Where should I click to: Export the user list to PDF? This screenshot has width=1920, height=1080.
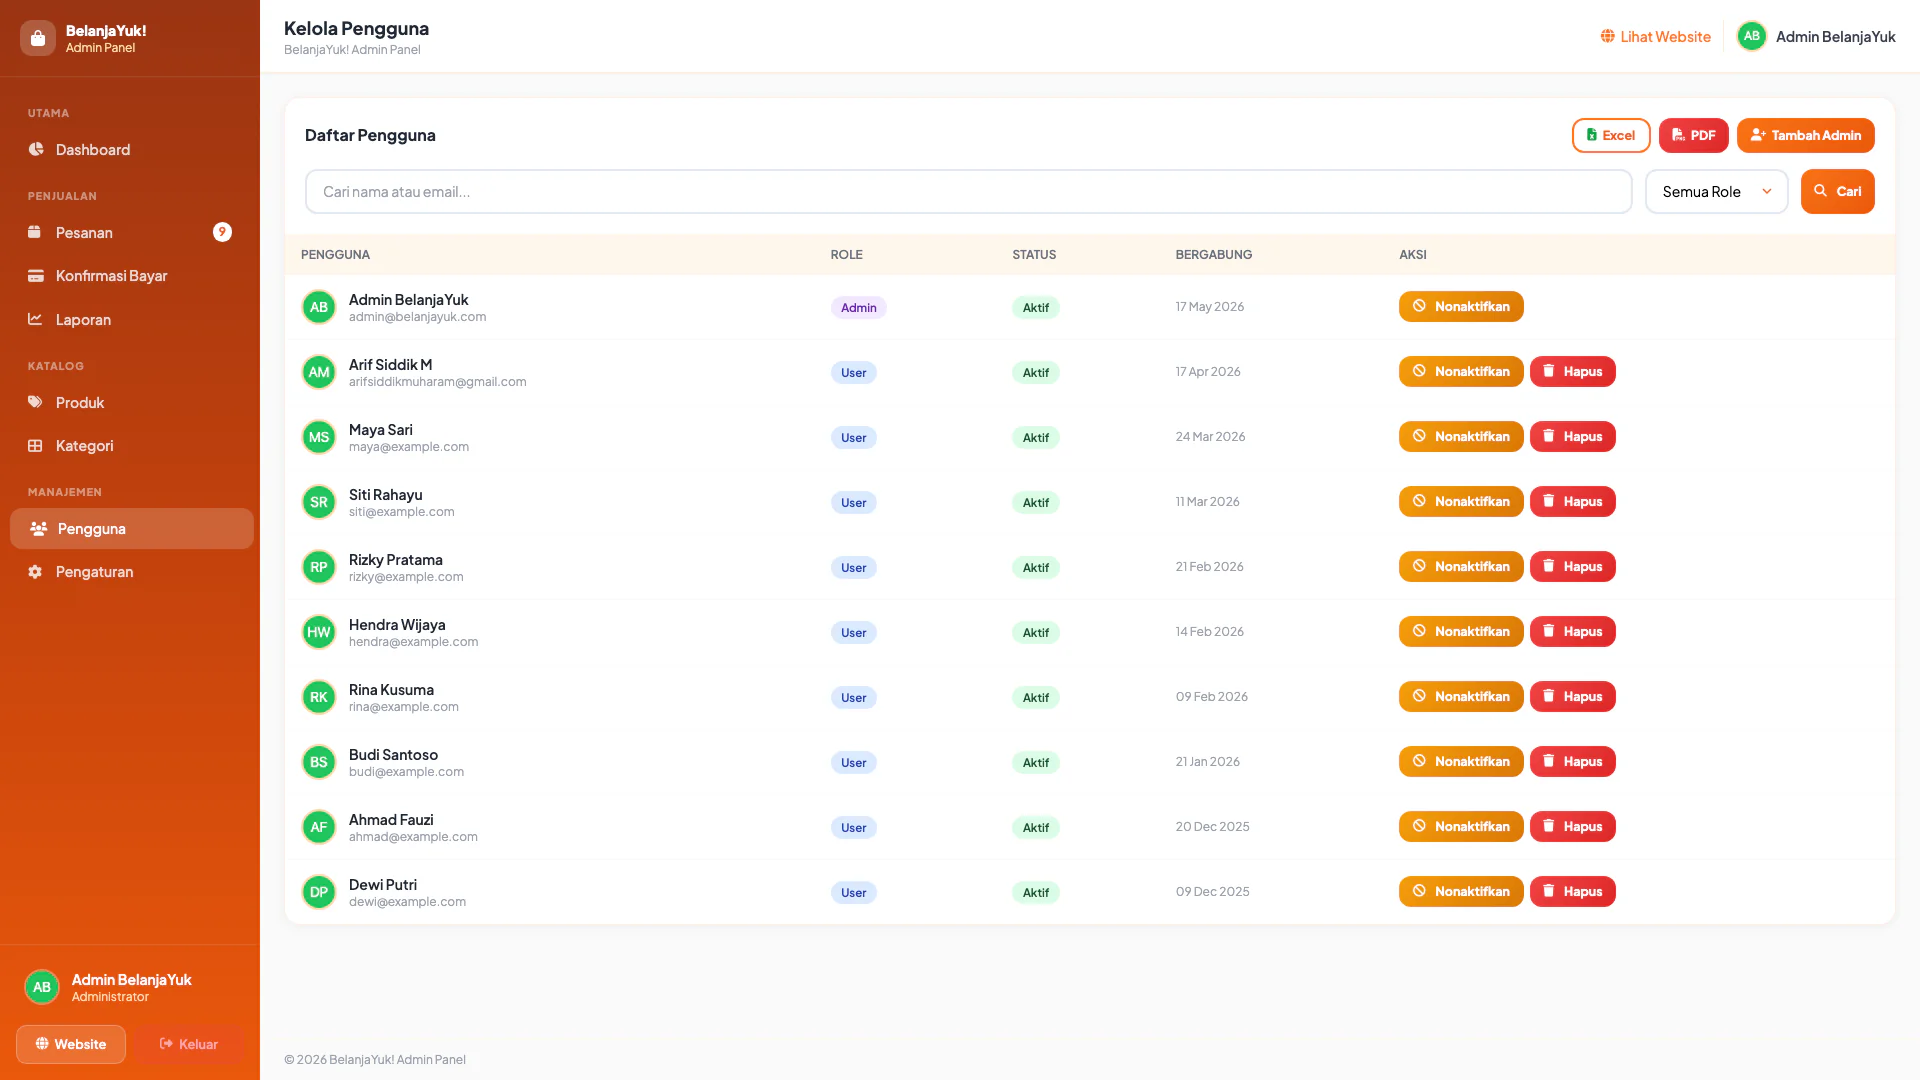click(1693, 135)
